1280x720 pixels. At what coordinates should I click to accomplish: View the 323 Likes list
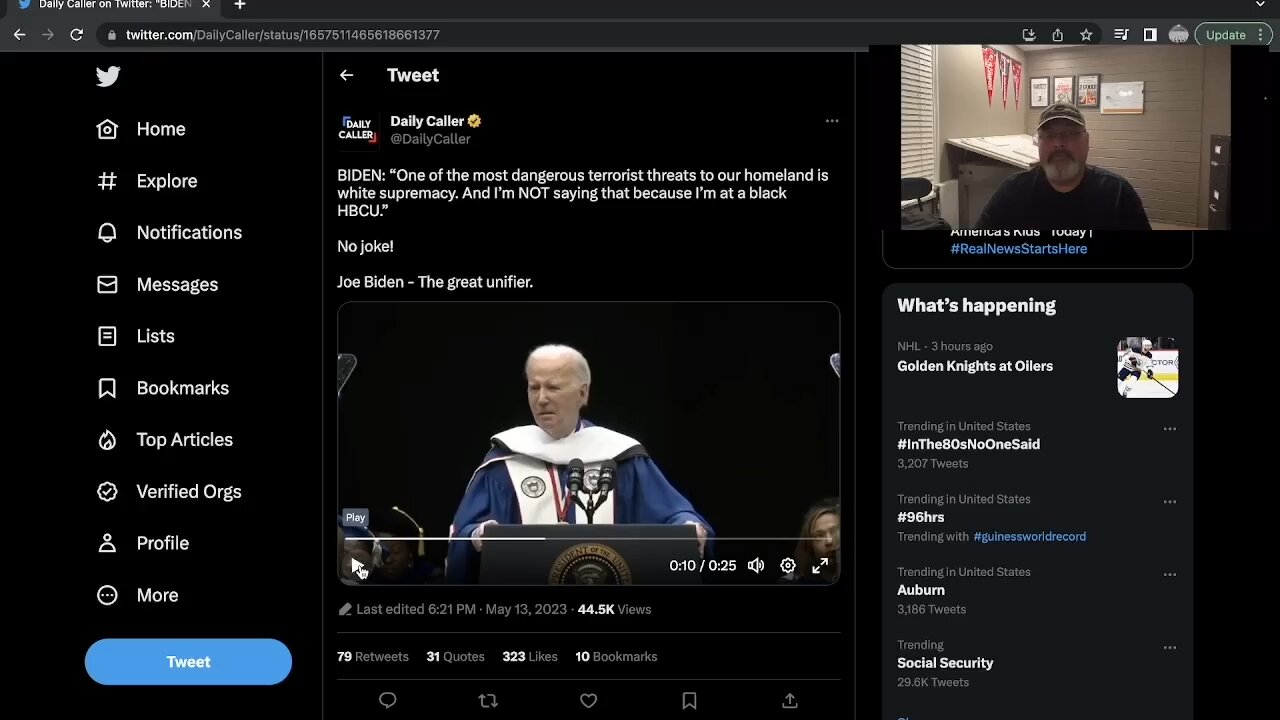pyautogui.click(x=530, y=657)
